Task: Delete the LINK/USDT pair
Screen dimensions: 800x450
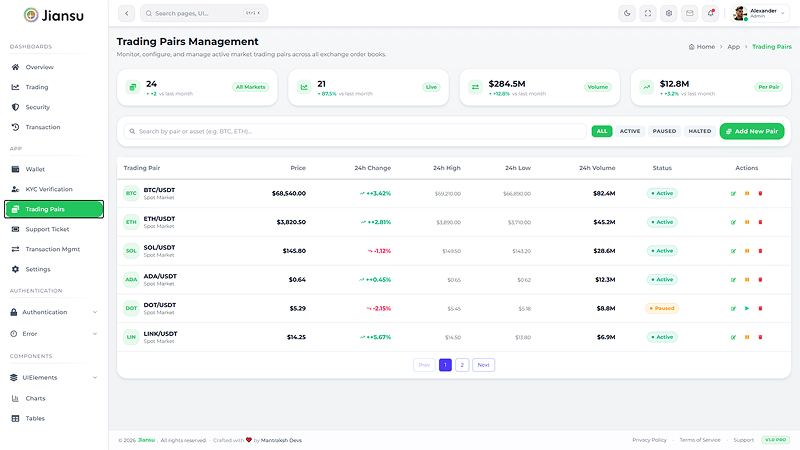Action: [x=760, y=337]
